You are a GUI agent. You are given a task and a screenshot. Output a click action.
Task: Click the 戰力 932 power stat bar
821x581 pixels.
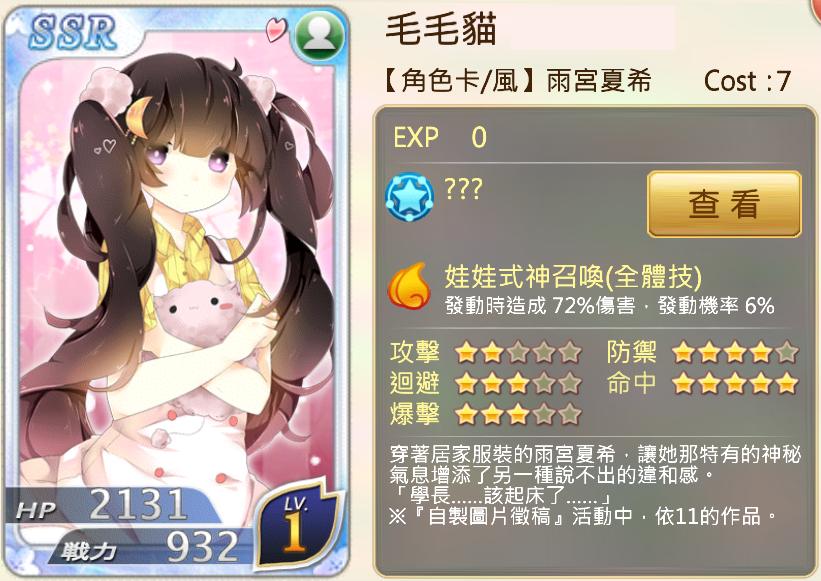tap(149, 548)
